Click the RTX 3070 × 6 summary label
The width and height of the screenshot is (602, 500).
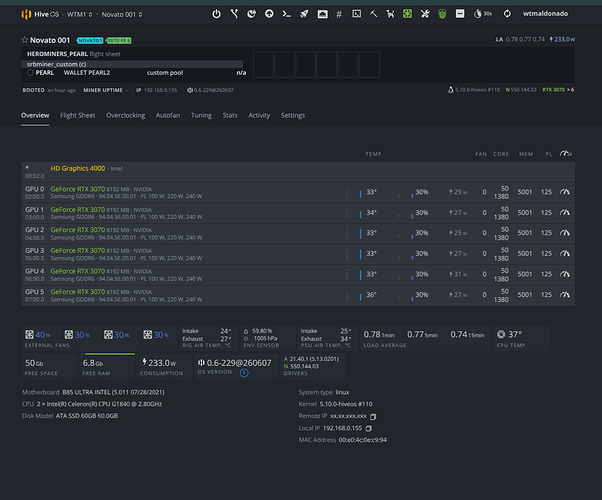coord(558,90)
